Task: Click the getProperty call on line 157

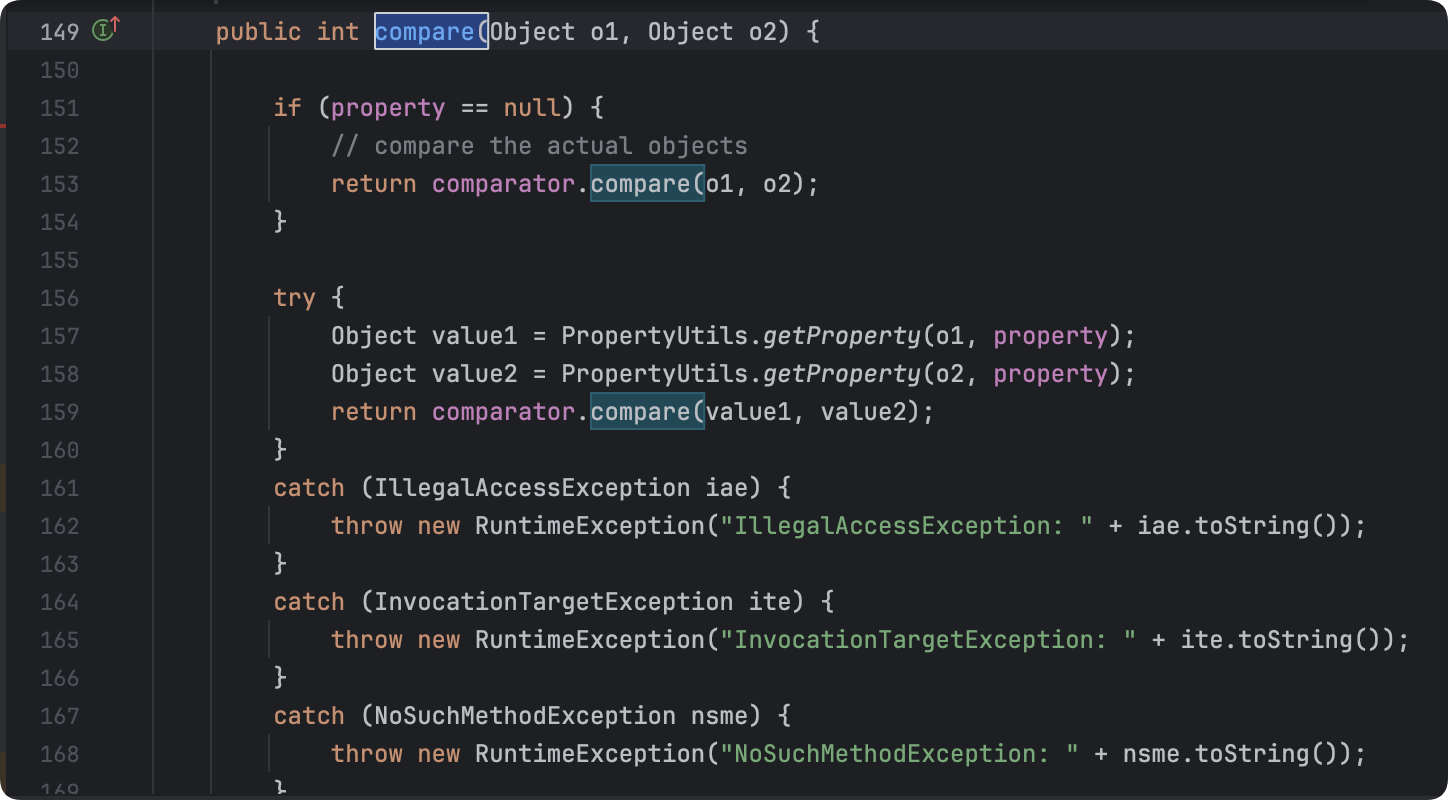Action: 841,336
